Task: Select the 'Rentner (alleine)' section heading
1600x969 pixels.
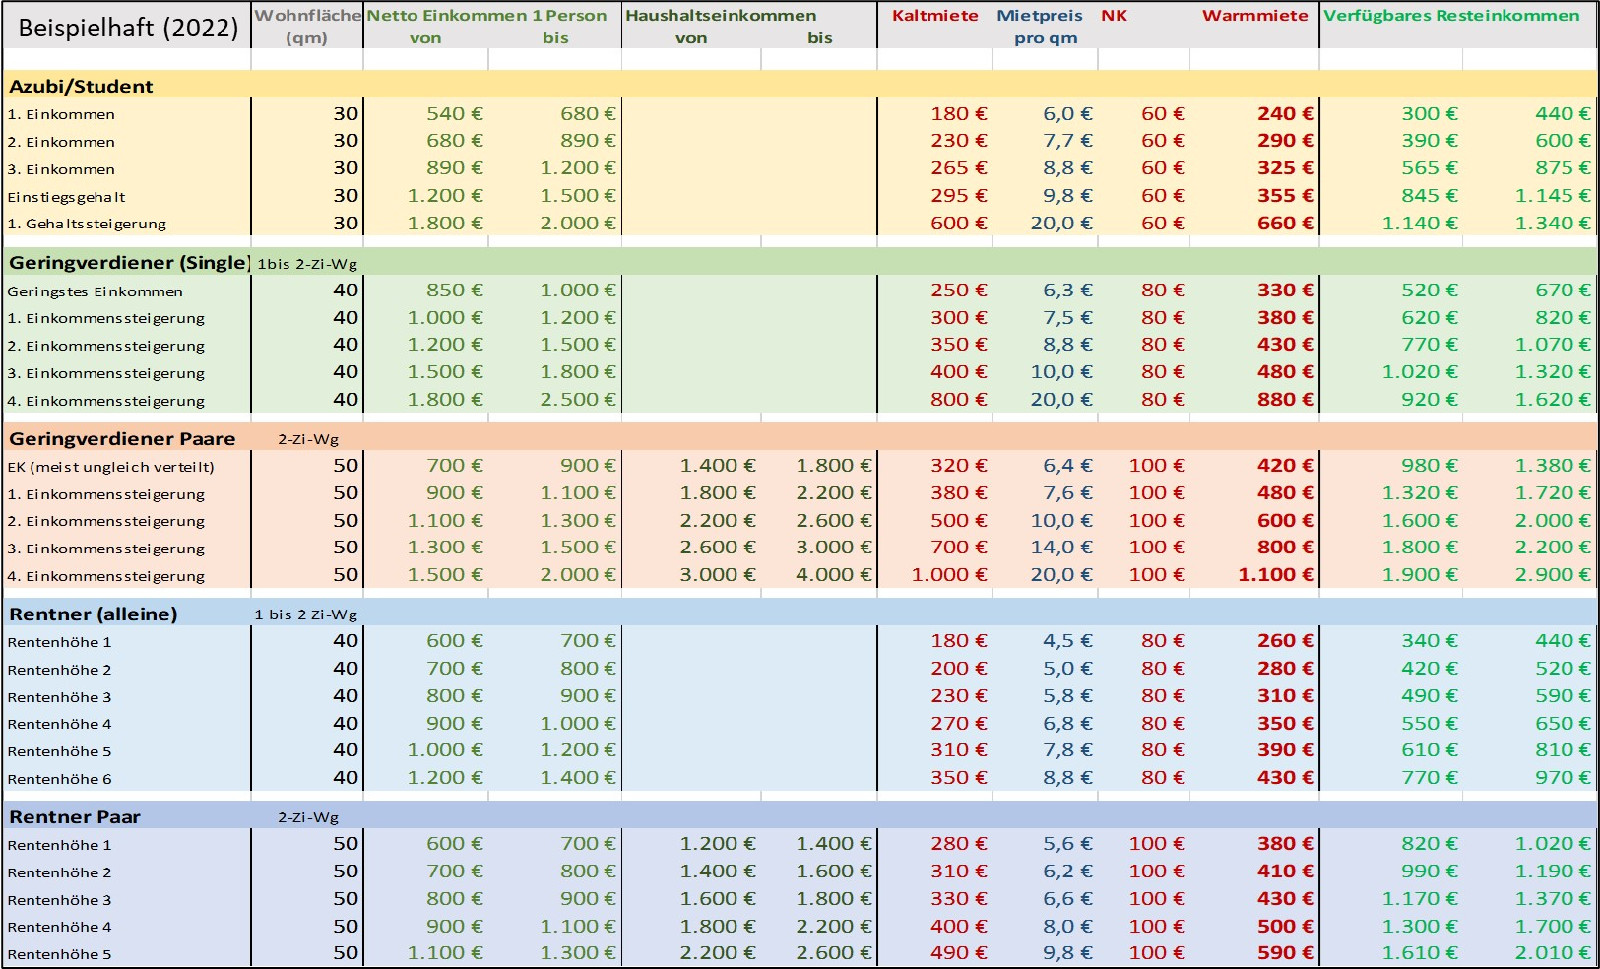Action: [x=93, y=614]
